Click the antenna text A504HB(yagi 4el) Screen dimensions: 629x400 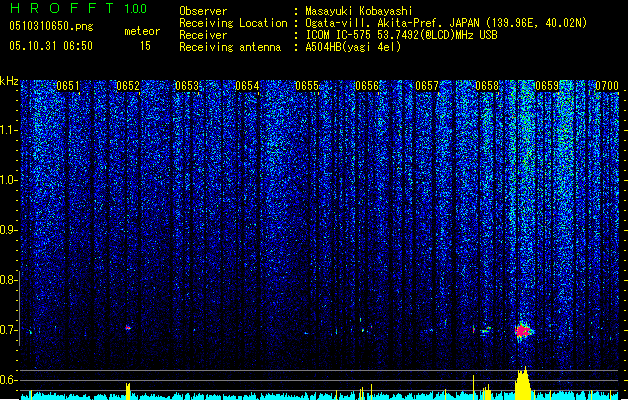click(353, 47)
